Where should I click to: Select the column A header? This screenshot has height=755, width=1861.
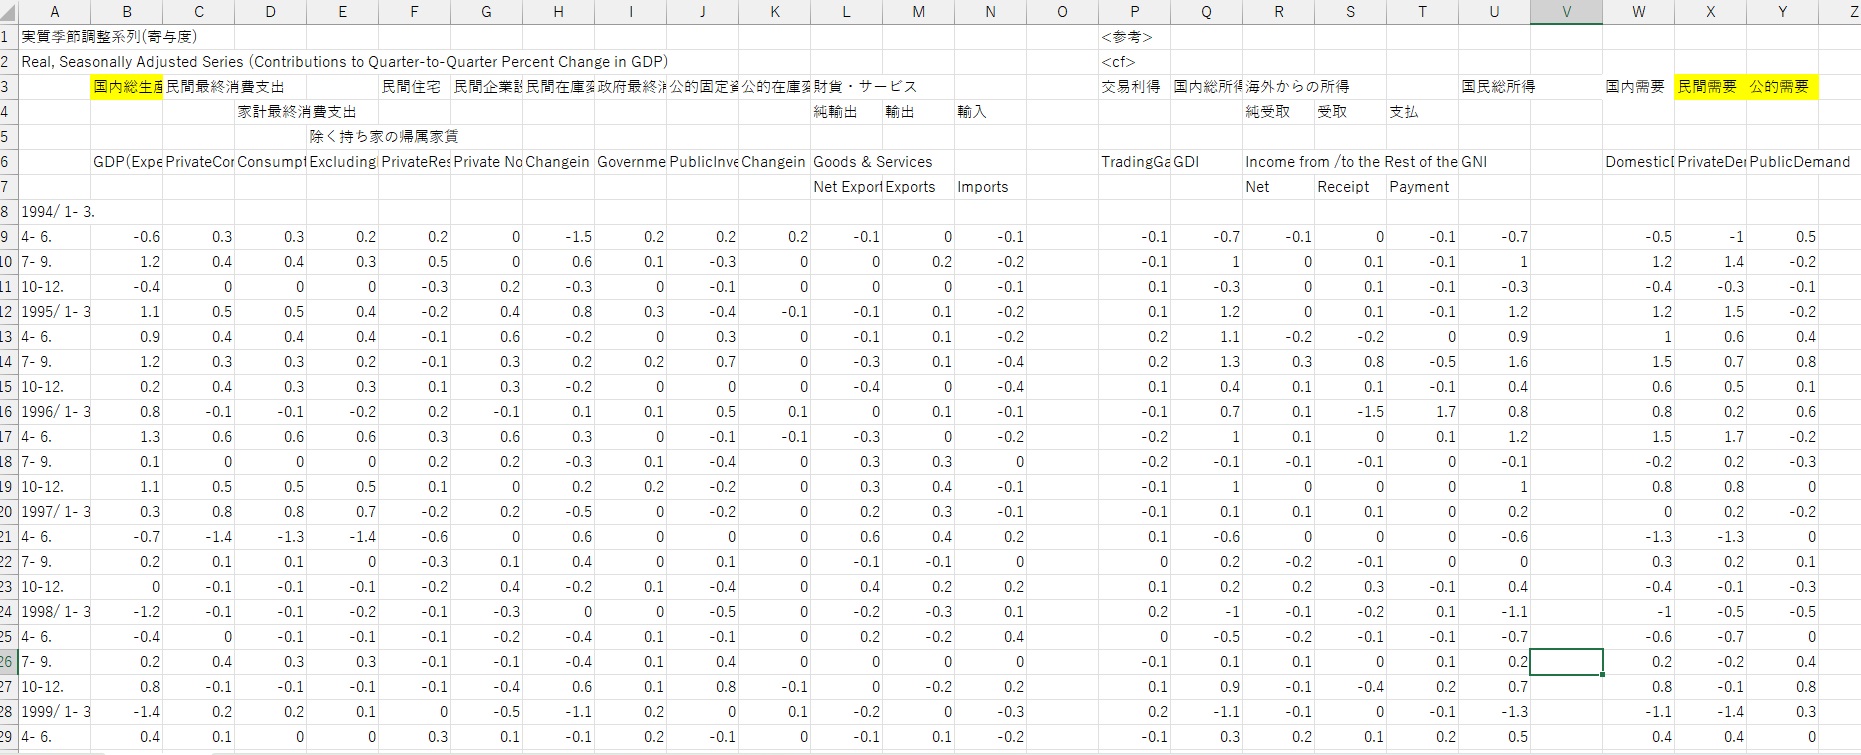coord(54,12)
